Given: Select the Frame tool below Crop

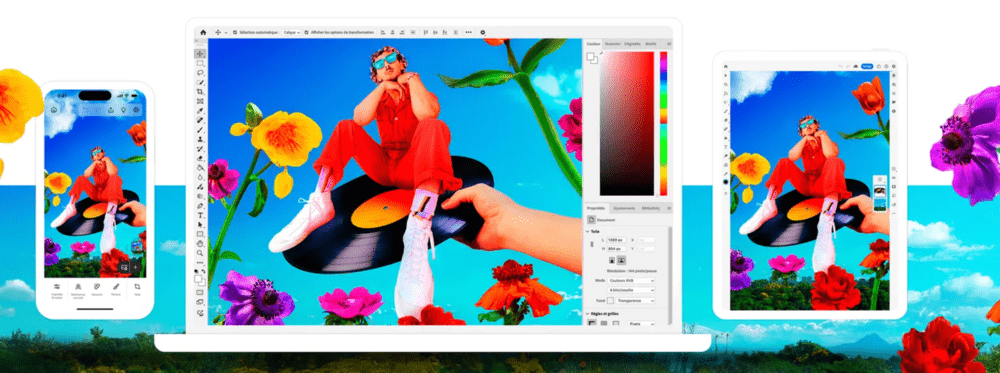Looking at the screenshot, I should tap(200, 101).
